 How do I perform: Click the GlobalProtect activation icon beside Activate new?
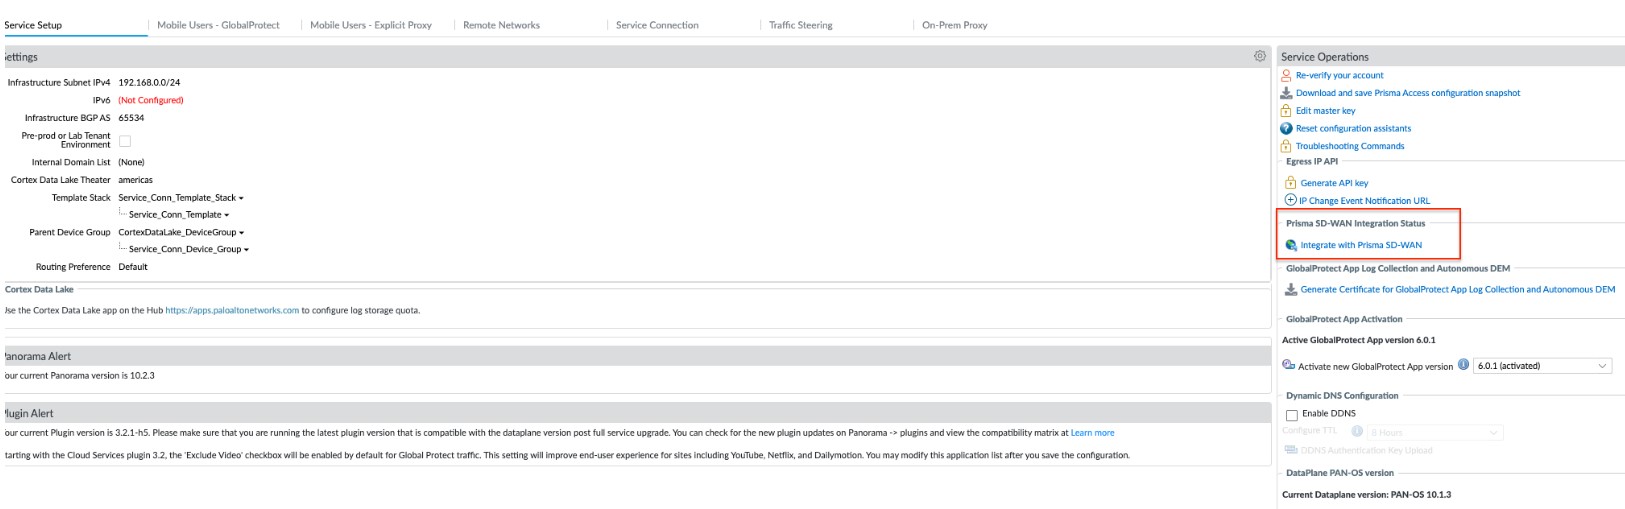(x=1289, y=365)
